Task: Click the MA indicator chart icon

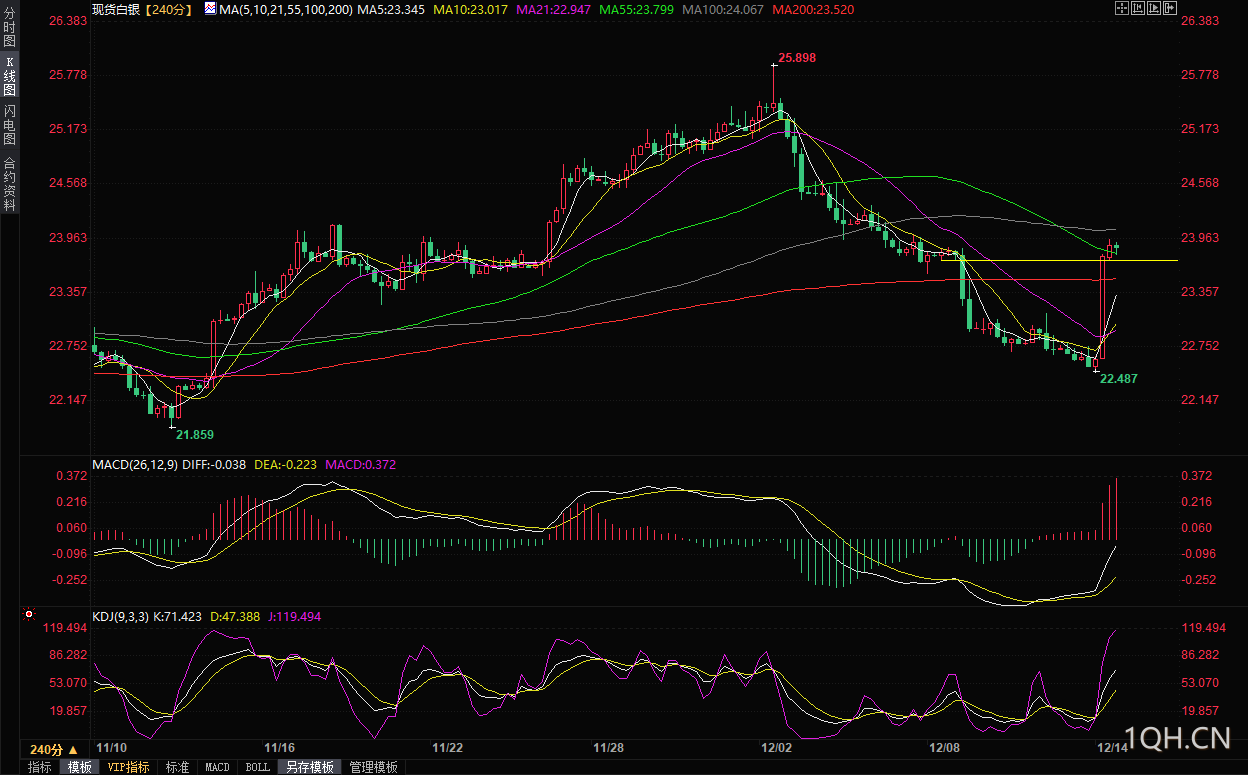Action: (x=209, y=8)
